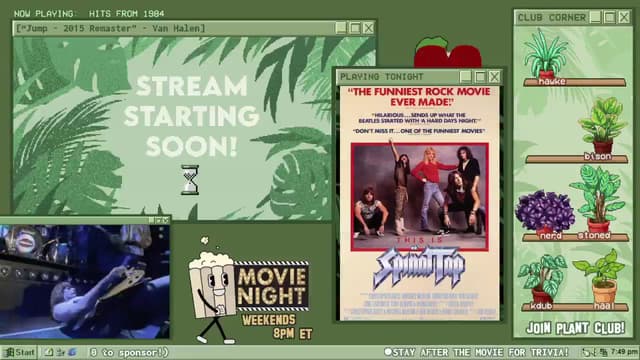The height and width of the screenshot is (360, 640).
Task: Click the red apple icon above Playing Tonight
Action: coord(448,52)
